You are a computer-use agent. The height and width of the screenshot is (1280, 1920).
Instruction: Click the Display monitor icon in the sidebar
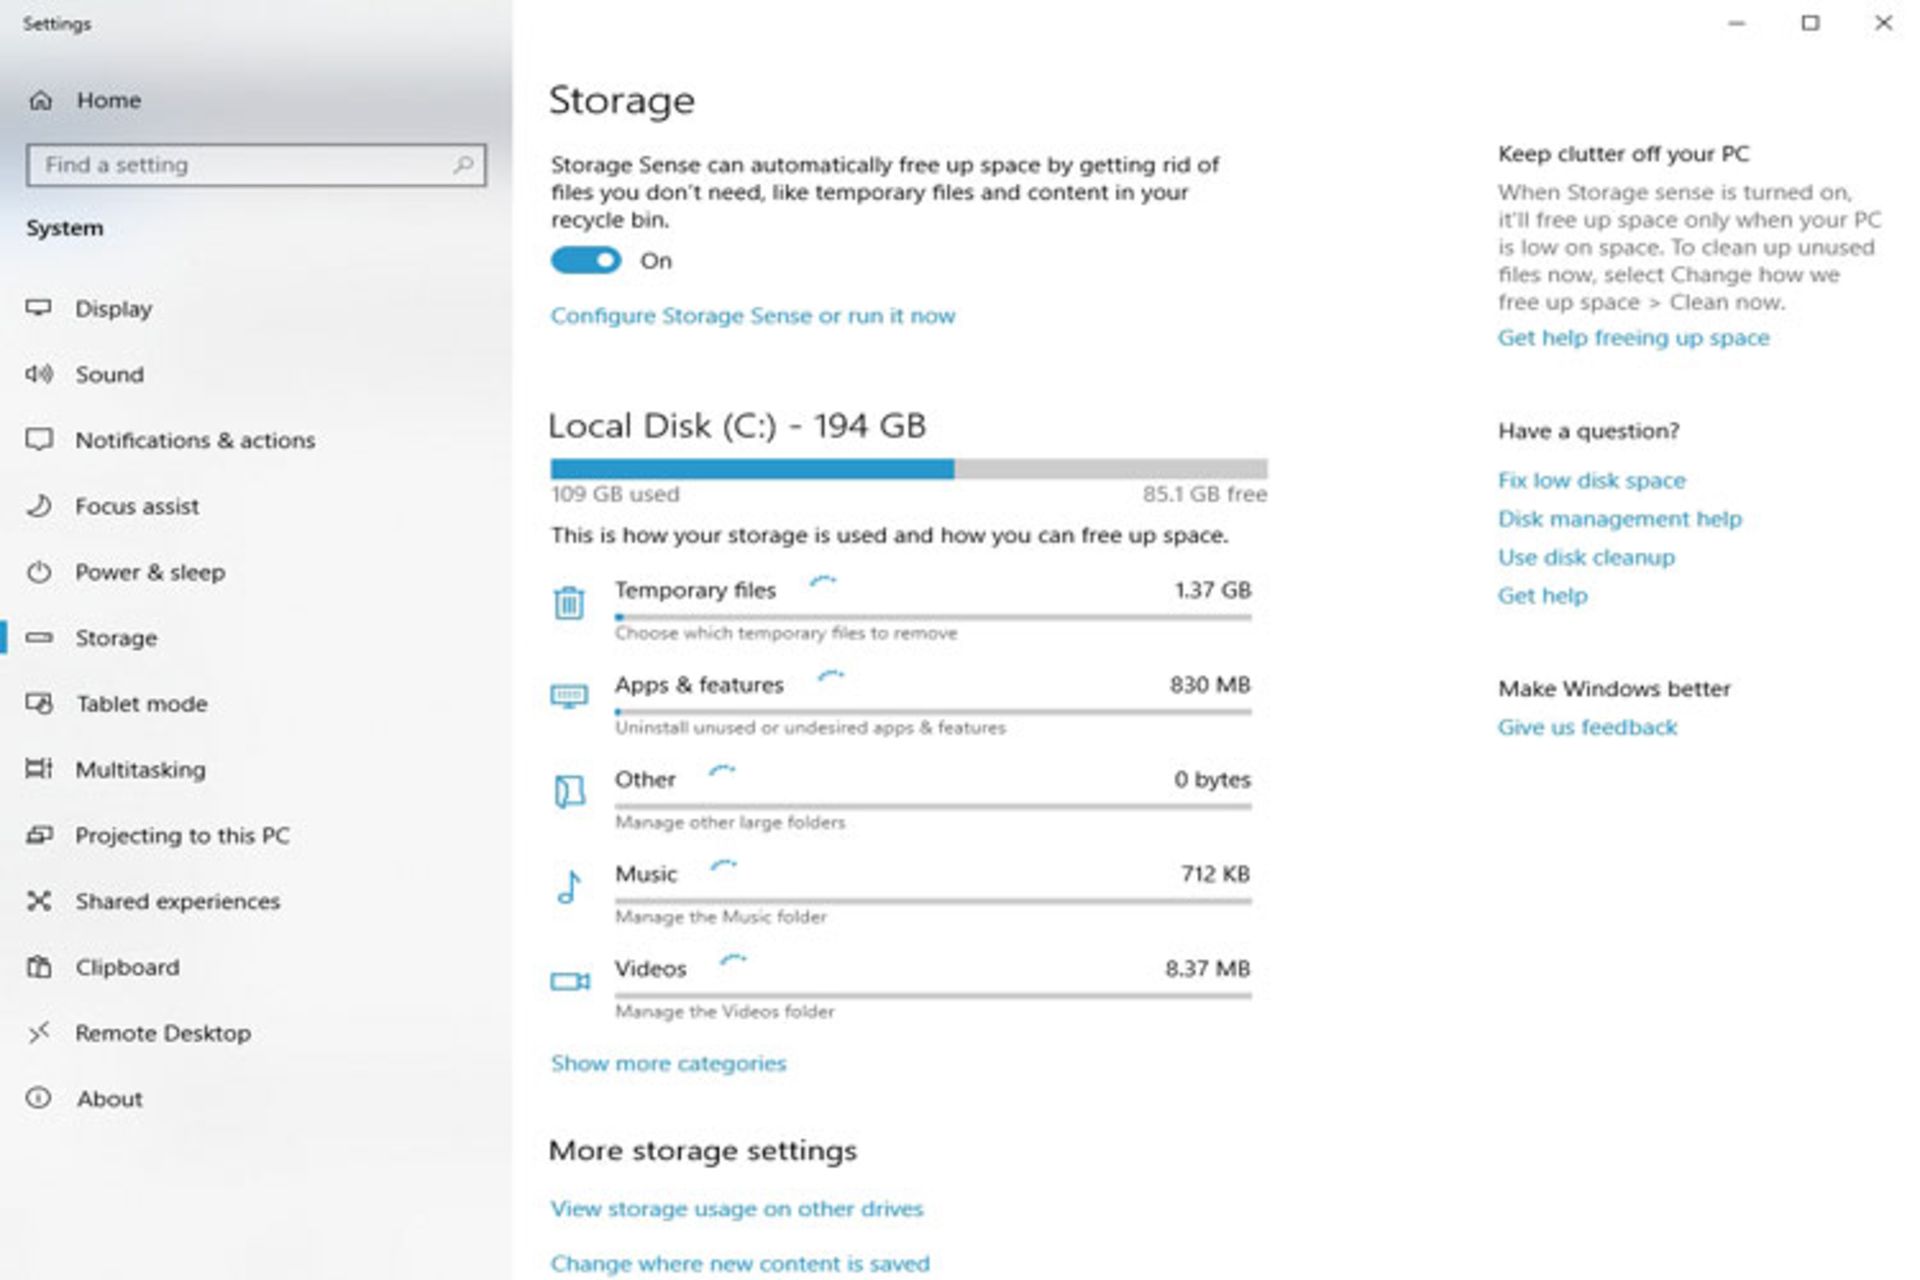[39, 308]
